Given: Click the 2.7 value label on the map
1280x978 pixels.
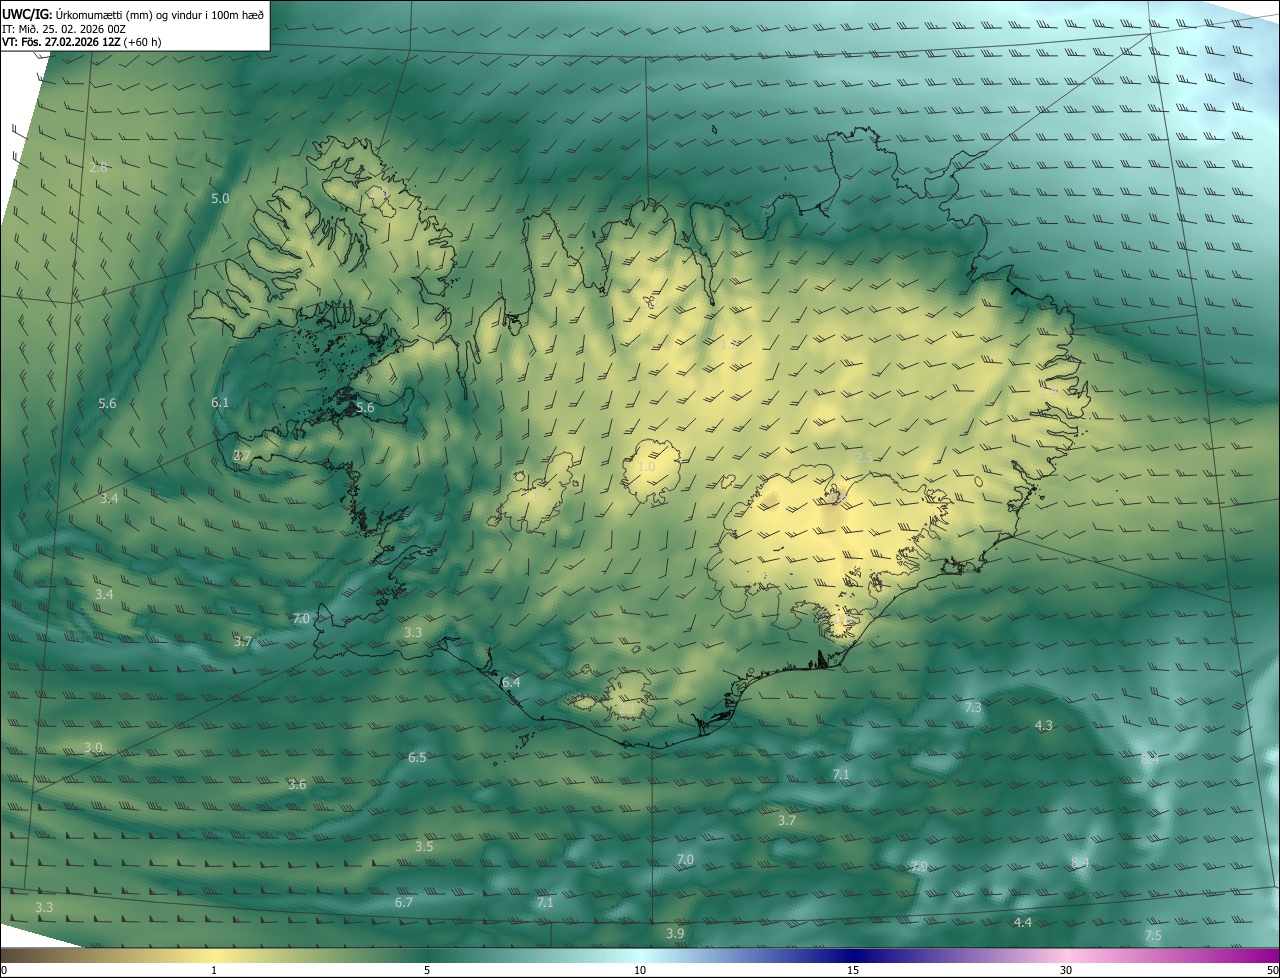Looking at the screenshot, I should point(242,455).
